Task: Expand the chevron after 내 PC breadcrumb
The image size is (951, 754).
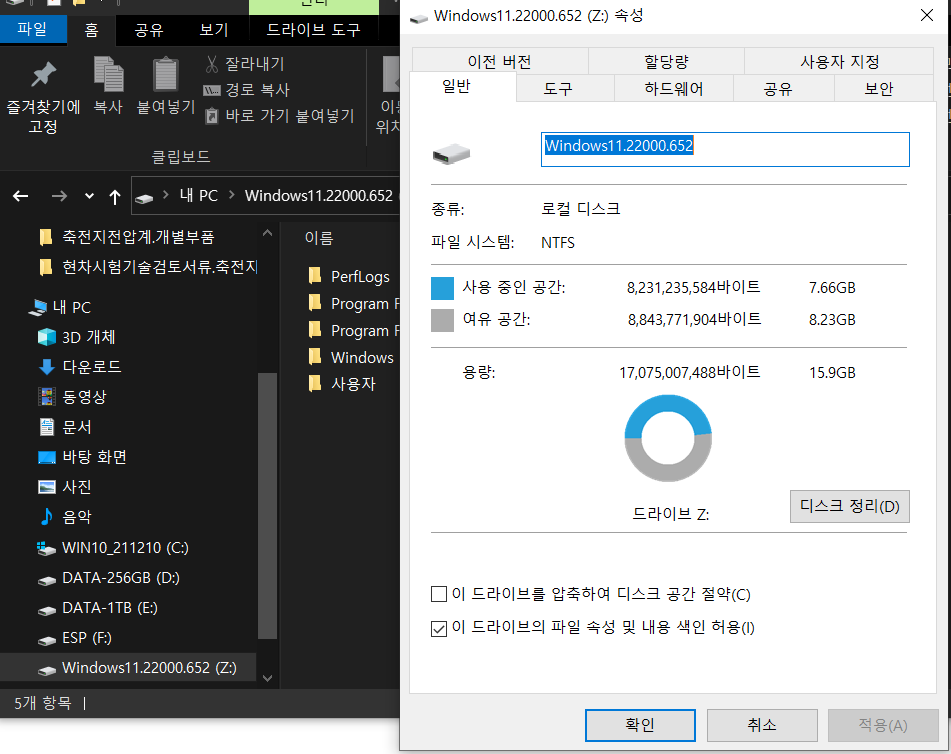Action: pyautogui.click(x=232, y=195)
